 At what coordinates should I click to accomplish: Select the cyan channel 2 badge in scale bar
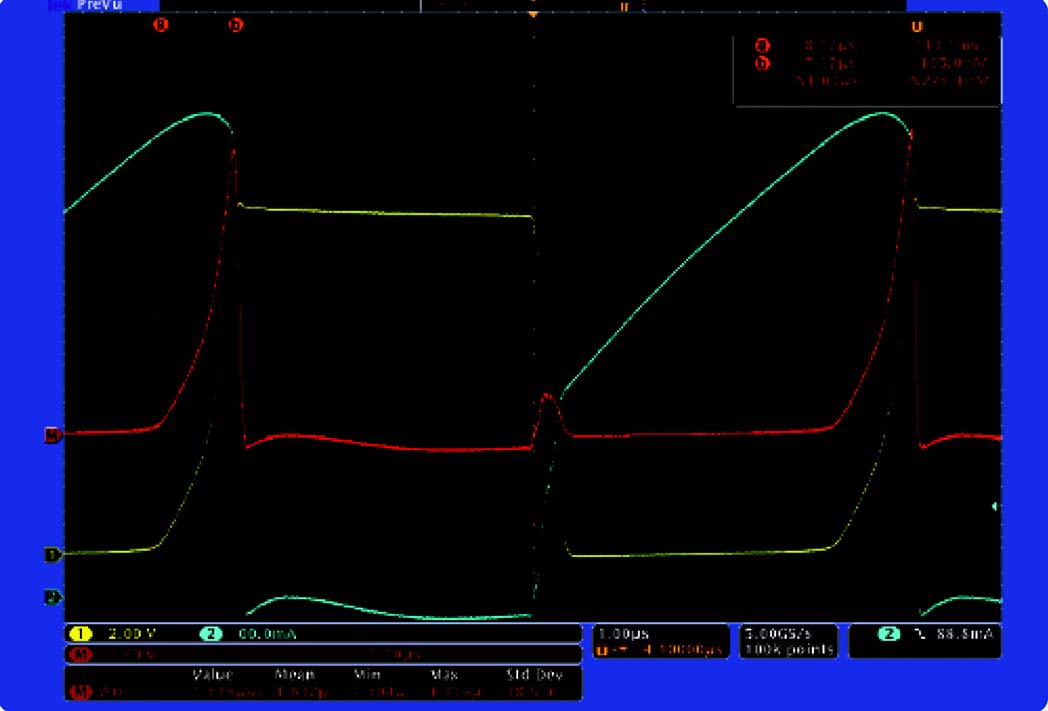(211, 634)
